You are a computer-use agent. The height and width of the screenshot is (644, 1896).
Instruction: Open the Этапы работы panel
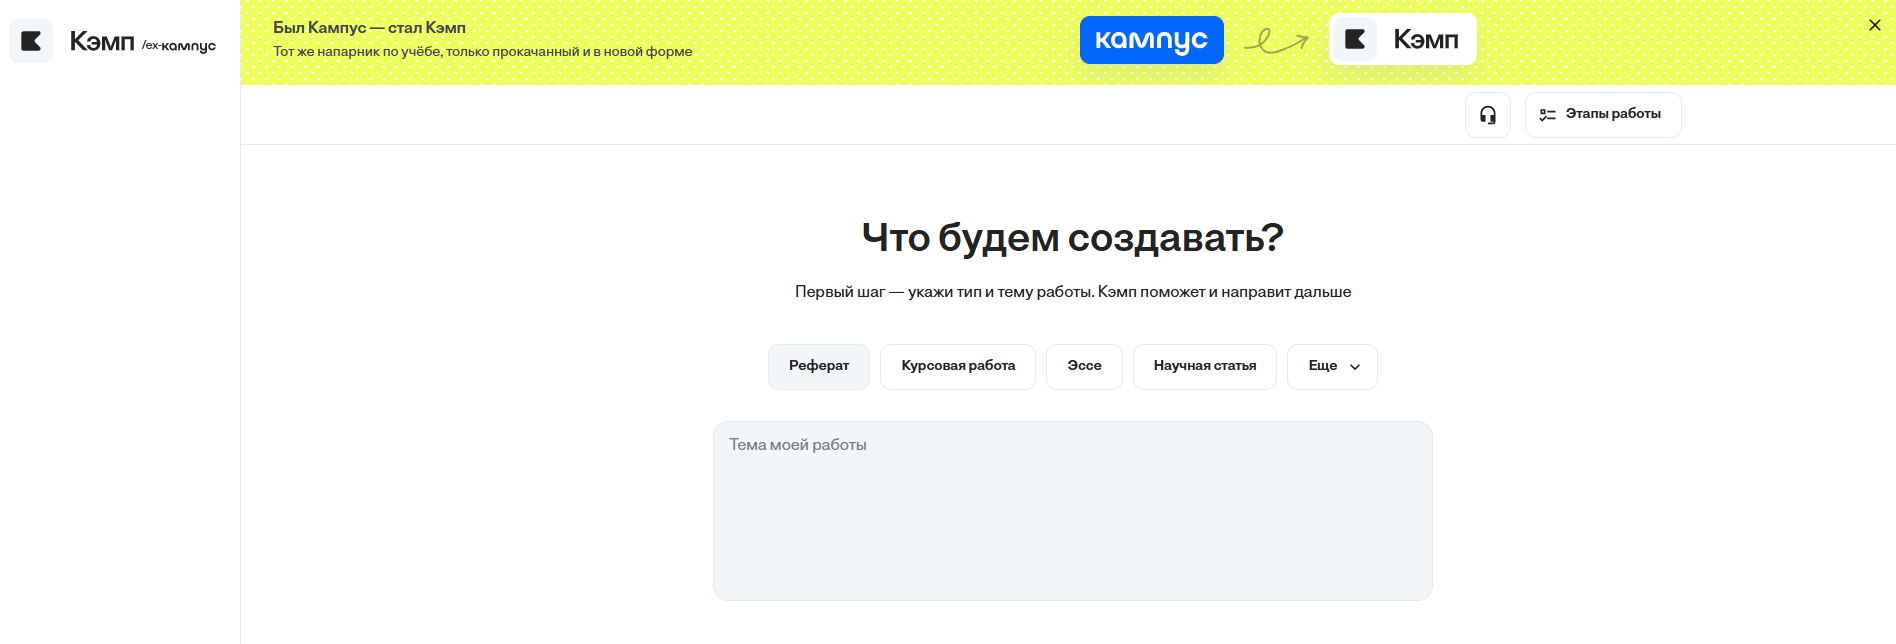1612,114
